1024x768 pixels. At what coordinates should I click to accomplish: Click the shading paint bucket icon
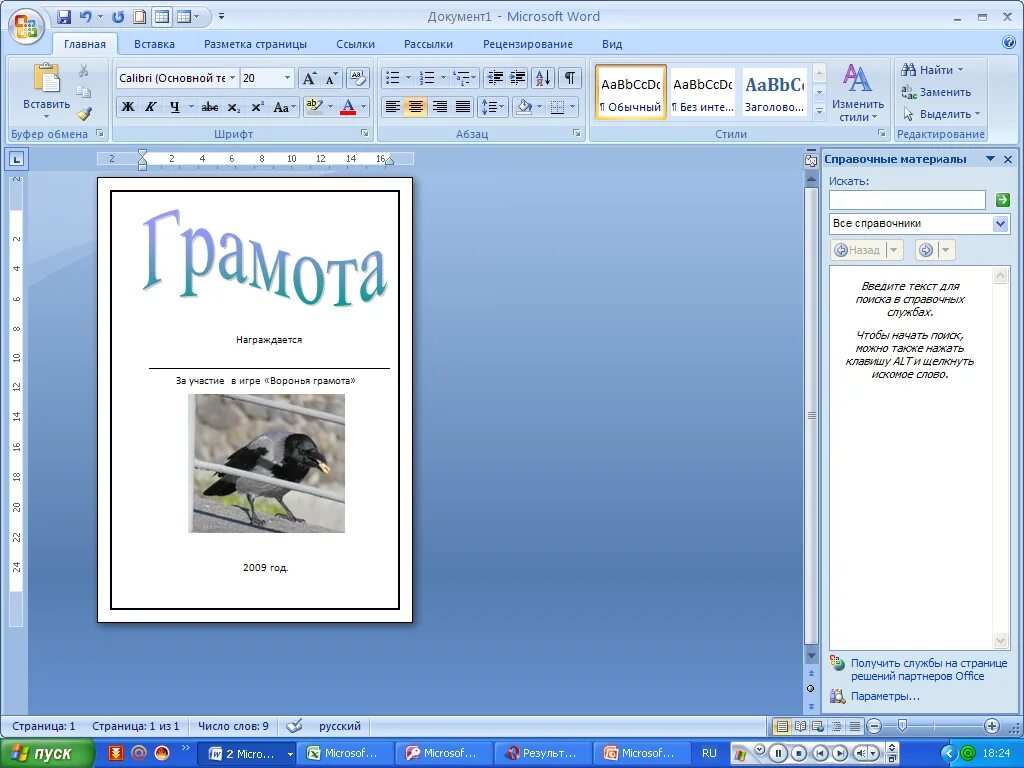tap(524, 106)
